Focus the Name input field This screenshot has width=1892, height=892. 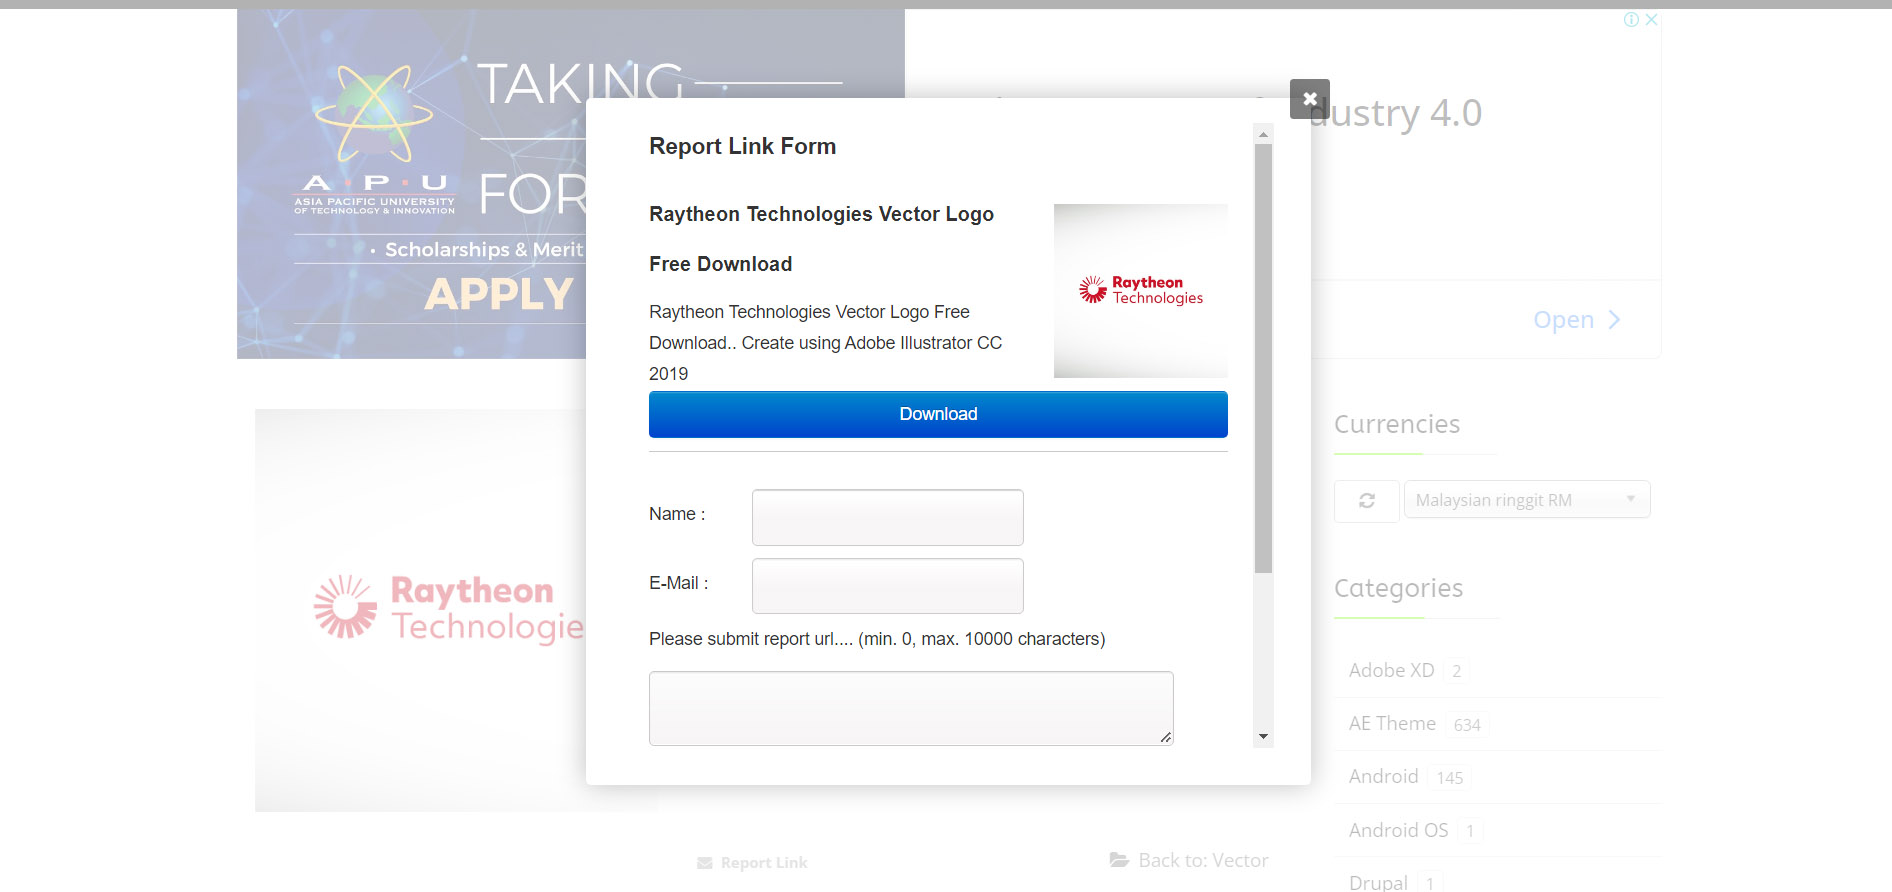pos(887,517)
